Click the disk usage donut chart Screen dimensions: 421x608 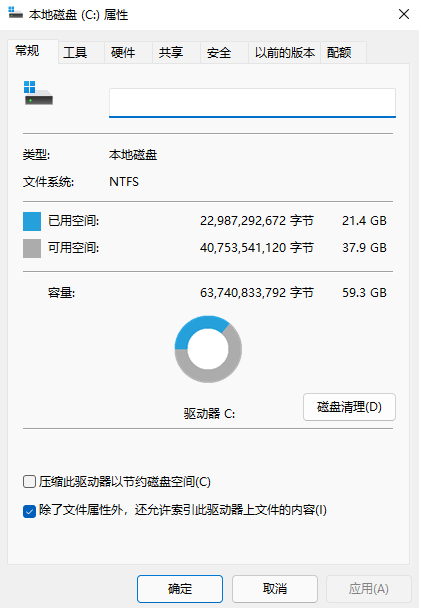[x=208, y=349]
